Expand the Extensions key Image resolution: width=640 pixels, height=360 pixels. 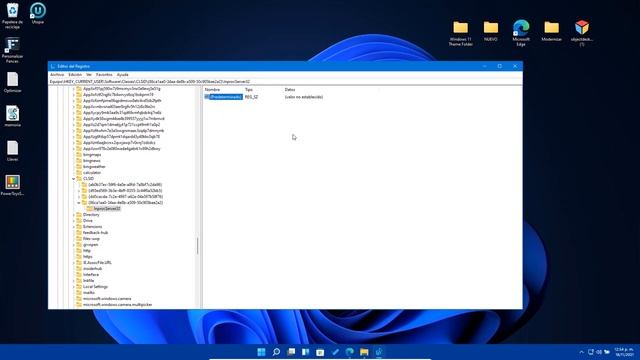click(74, 227)
